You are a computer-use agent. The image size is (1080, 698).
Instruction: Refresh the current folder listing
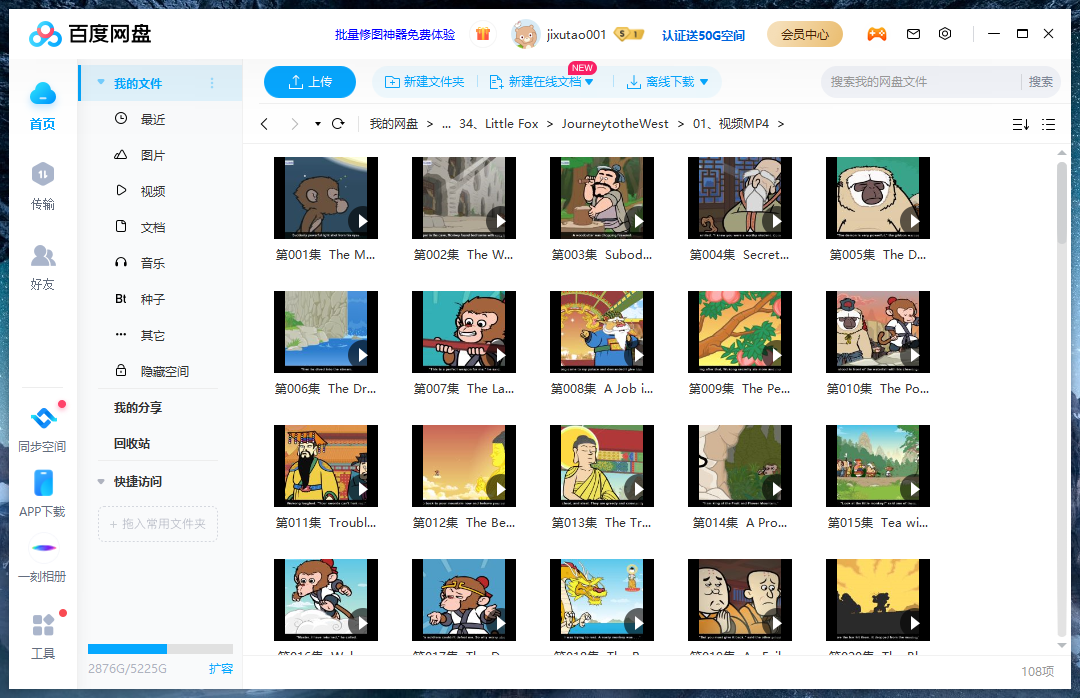pos(338,124)
